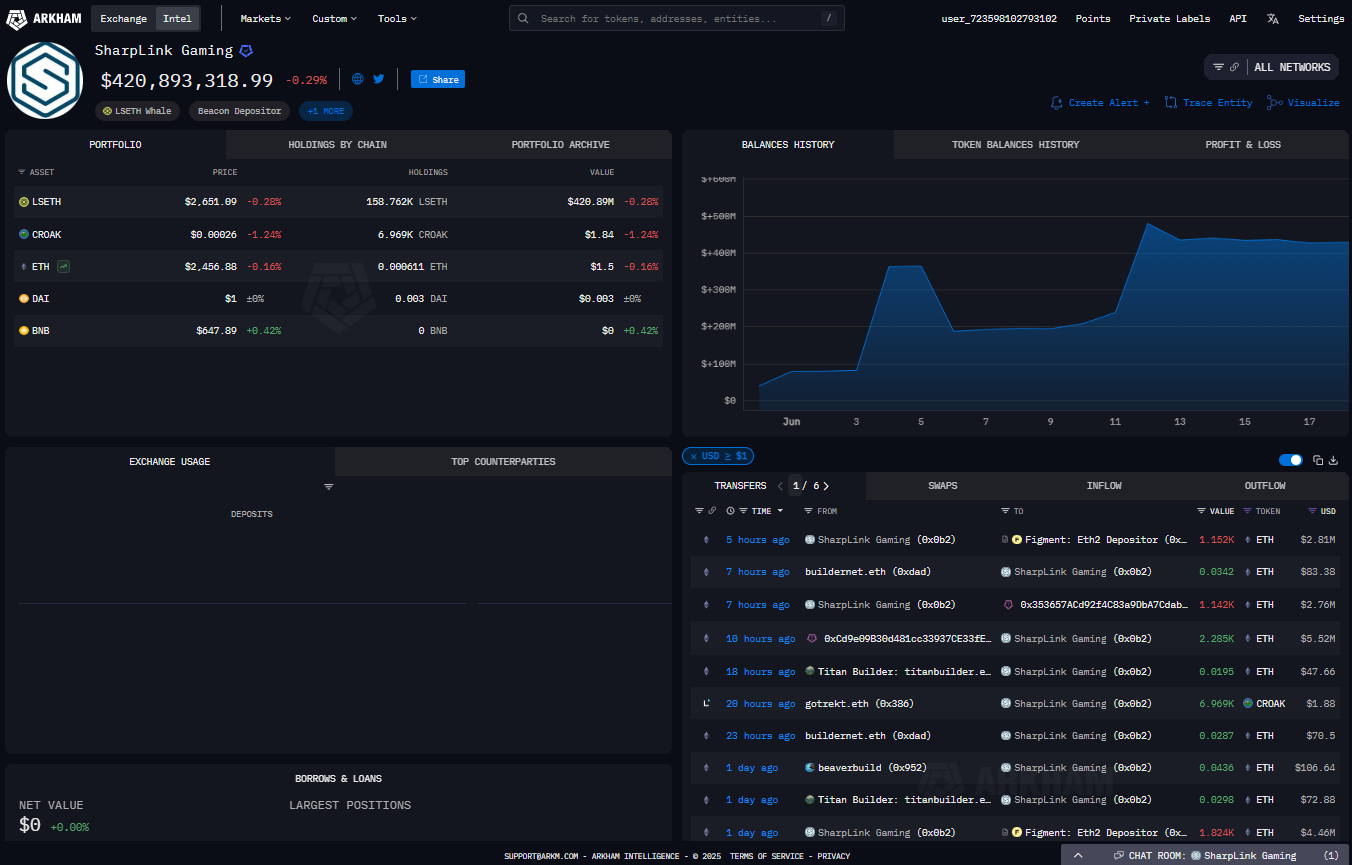
Task: Open the Swaps tab
Action: point(942,486)
